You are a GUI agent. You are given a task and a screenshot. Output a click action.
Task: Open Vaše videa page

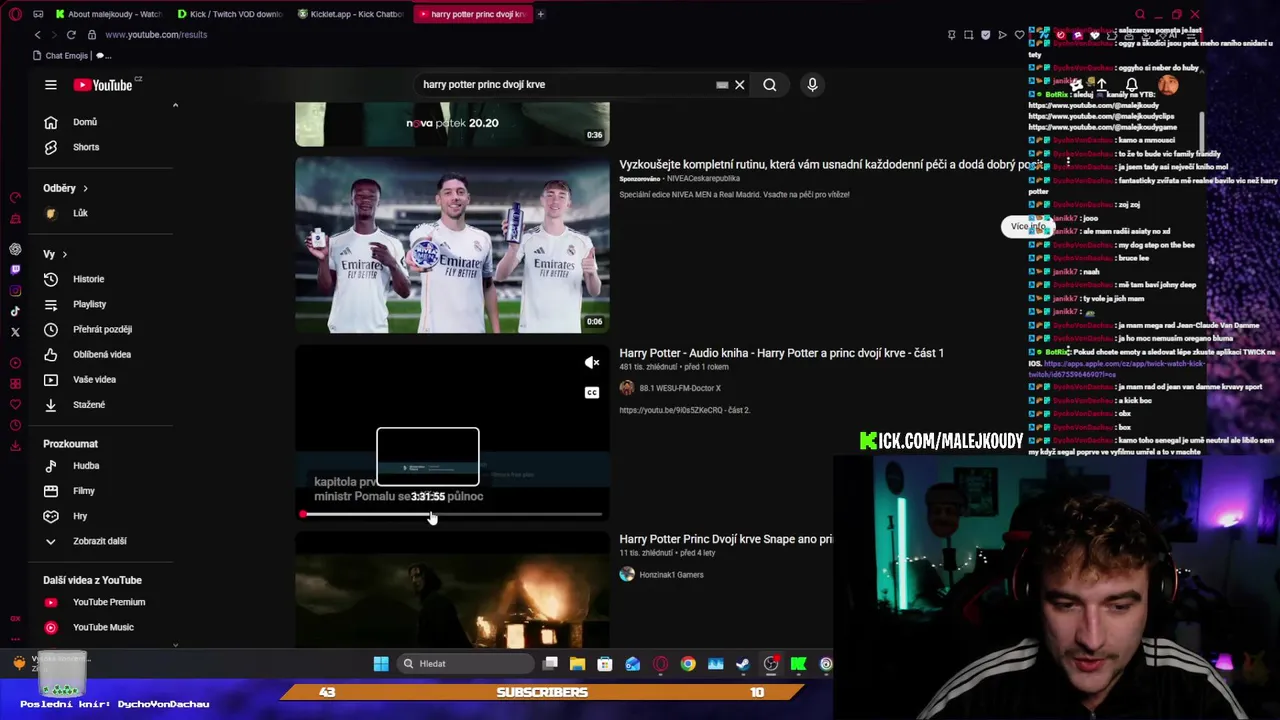click(x=94, y=379)
